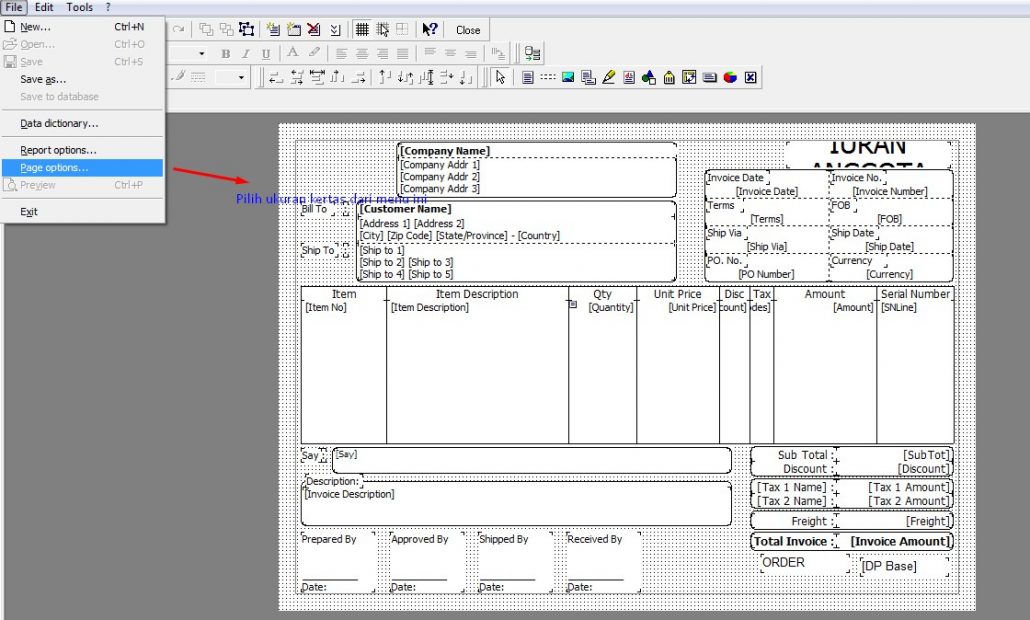
Task: Open the ? help menu
Action: 108,7
